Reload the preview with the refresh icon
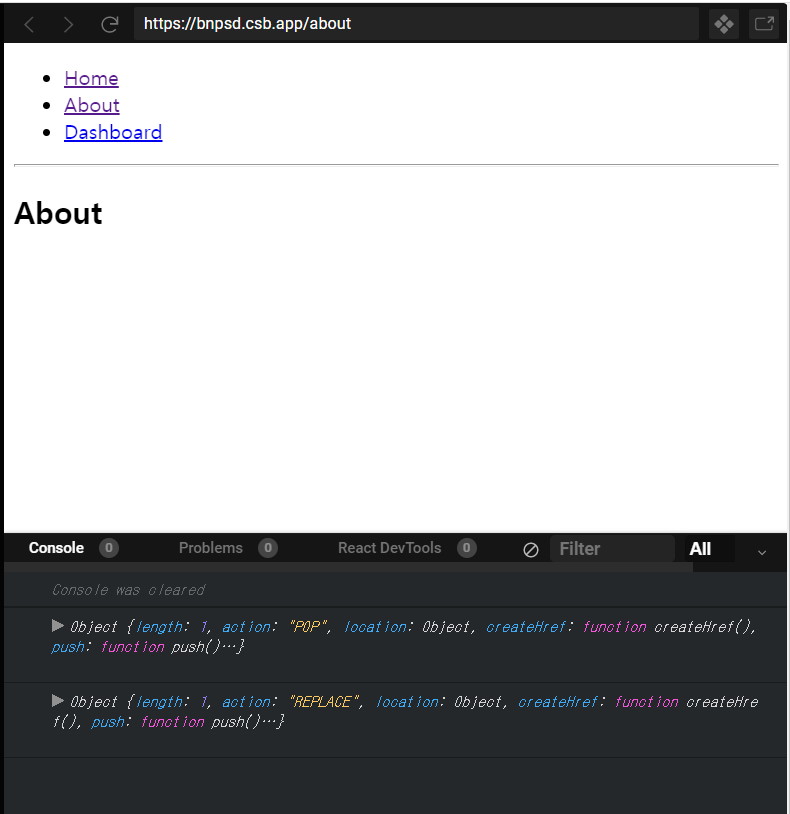The width and height of the screenshot is (790, 814). pos(110,24)
